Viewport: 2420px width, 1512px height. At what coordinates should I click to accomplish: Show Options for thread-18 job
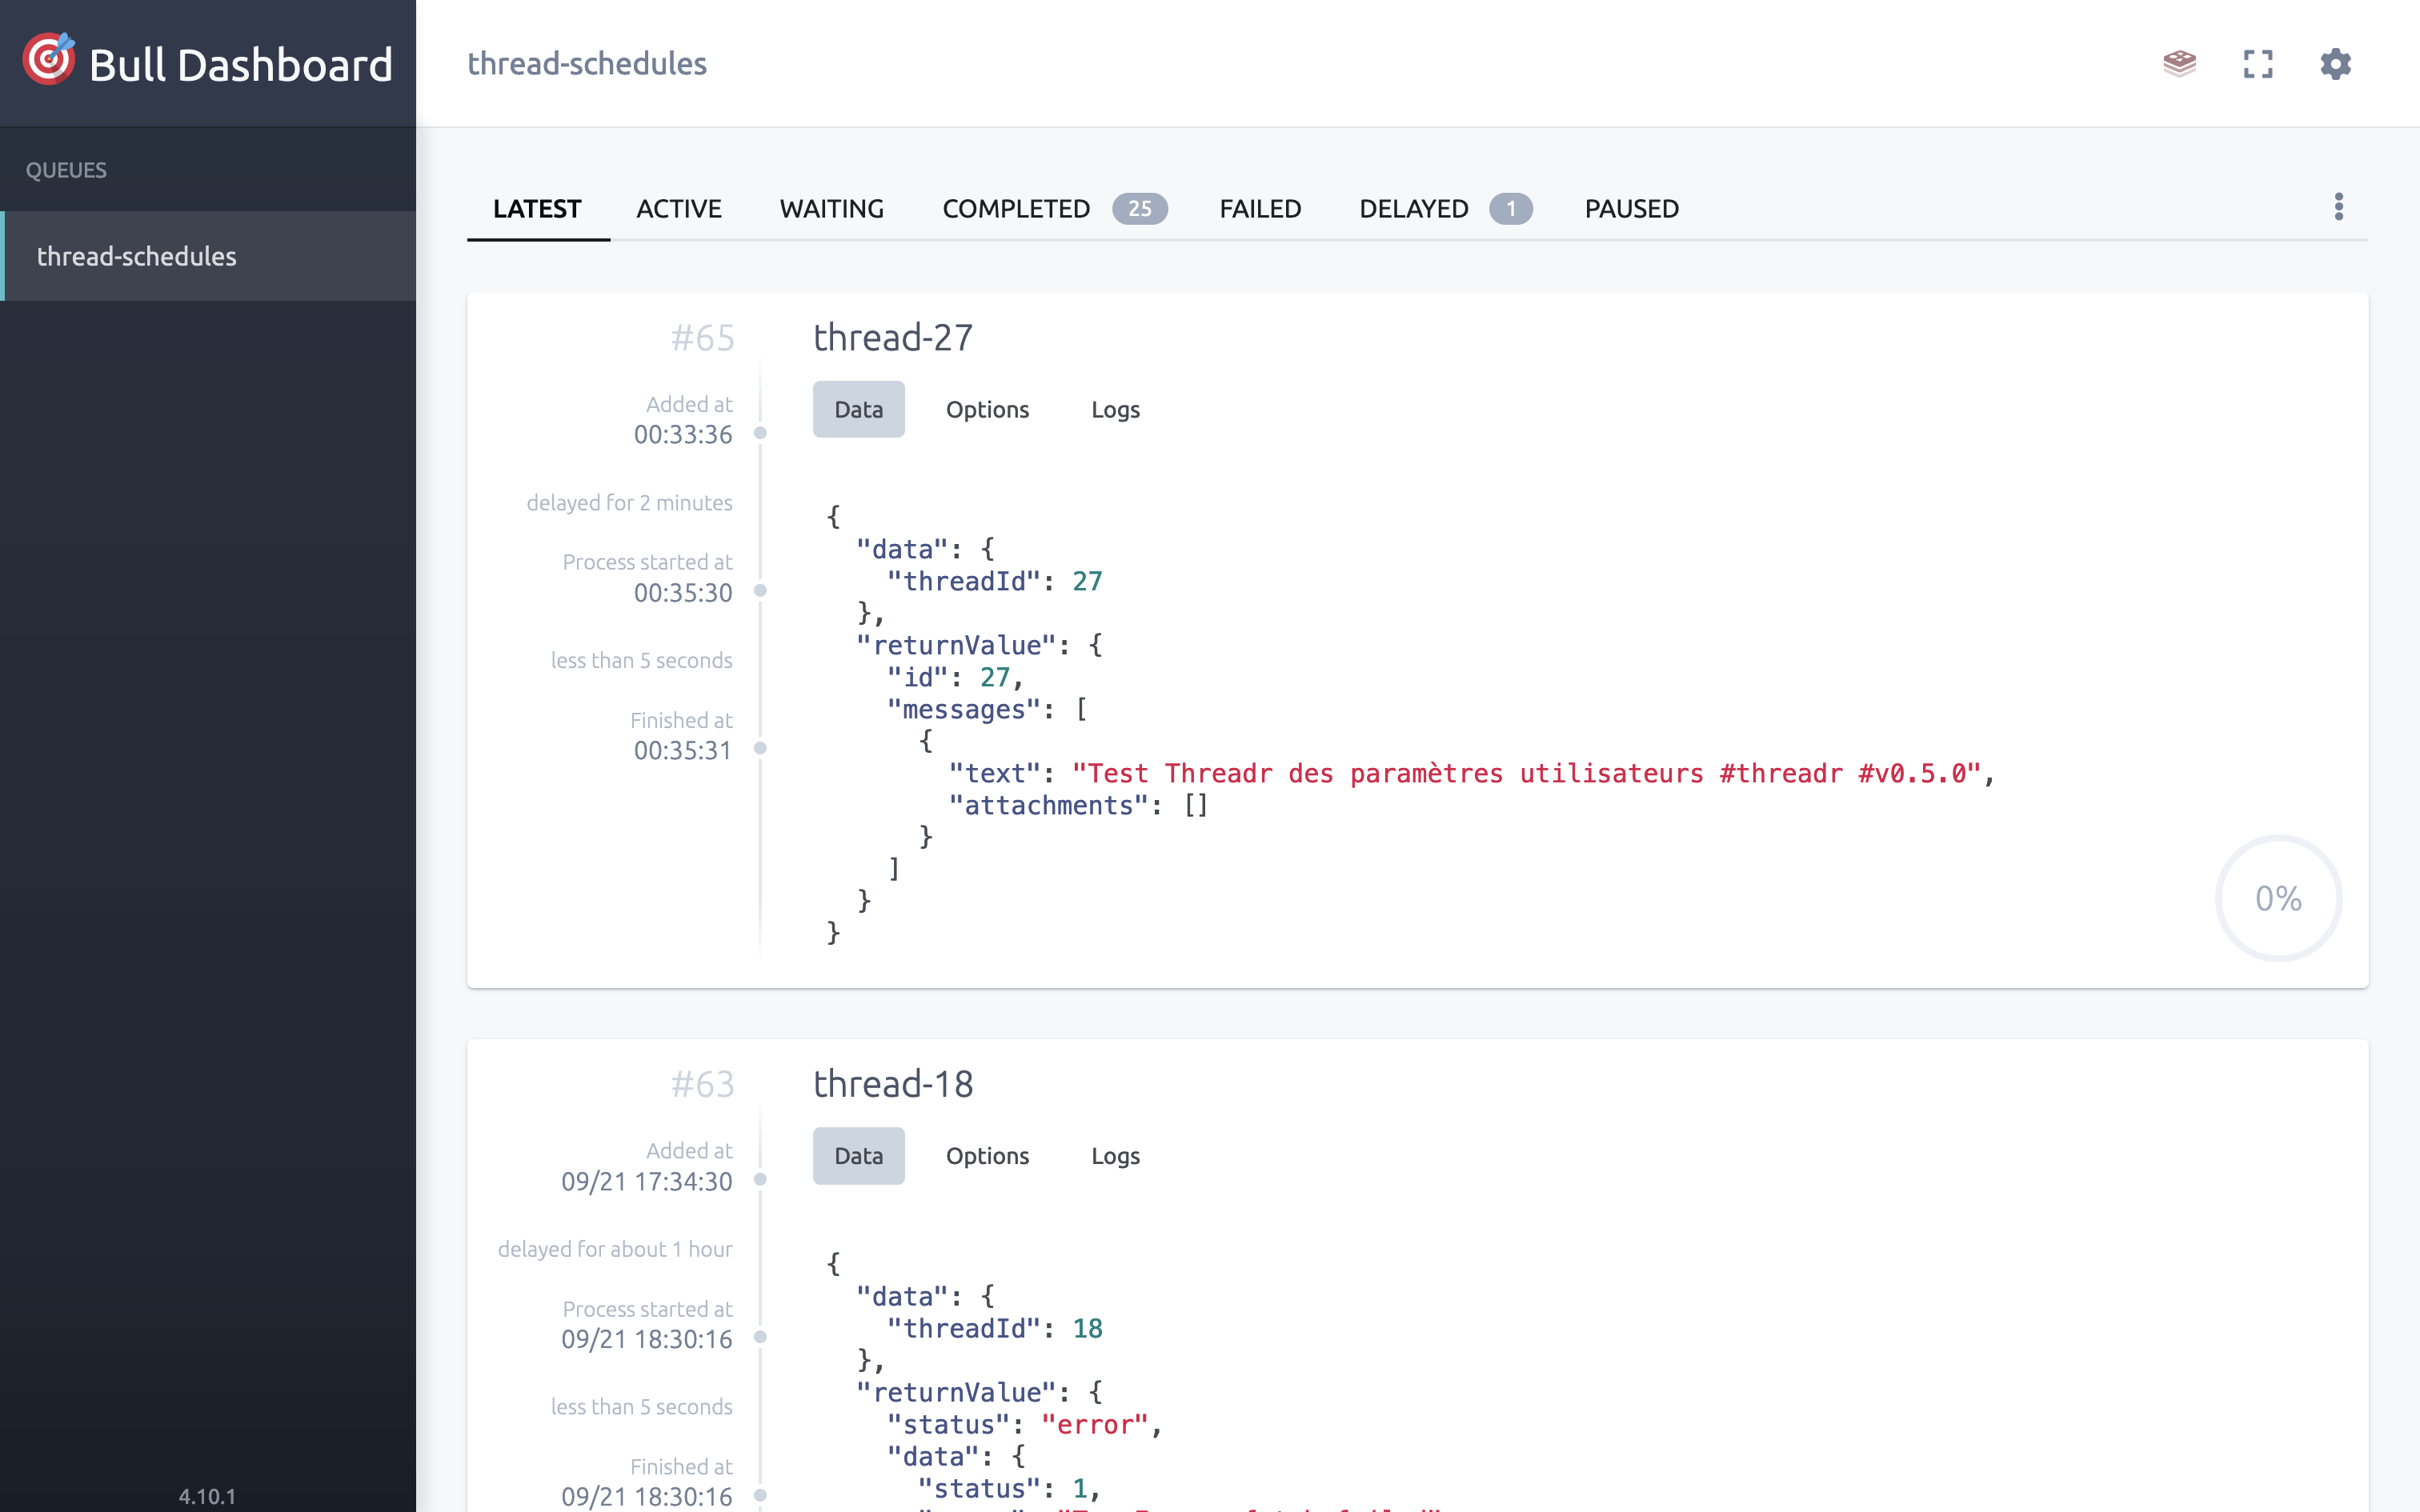pyautogui.click(x=987, y=1156)
